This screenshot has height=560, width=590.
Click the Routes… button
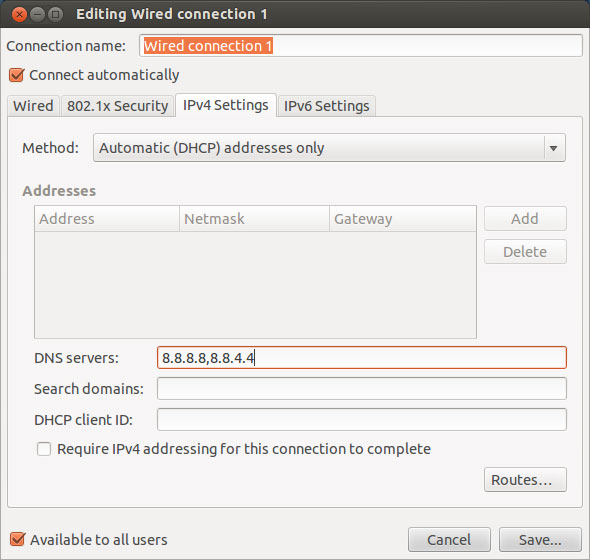point(525,479)
